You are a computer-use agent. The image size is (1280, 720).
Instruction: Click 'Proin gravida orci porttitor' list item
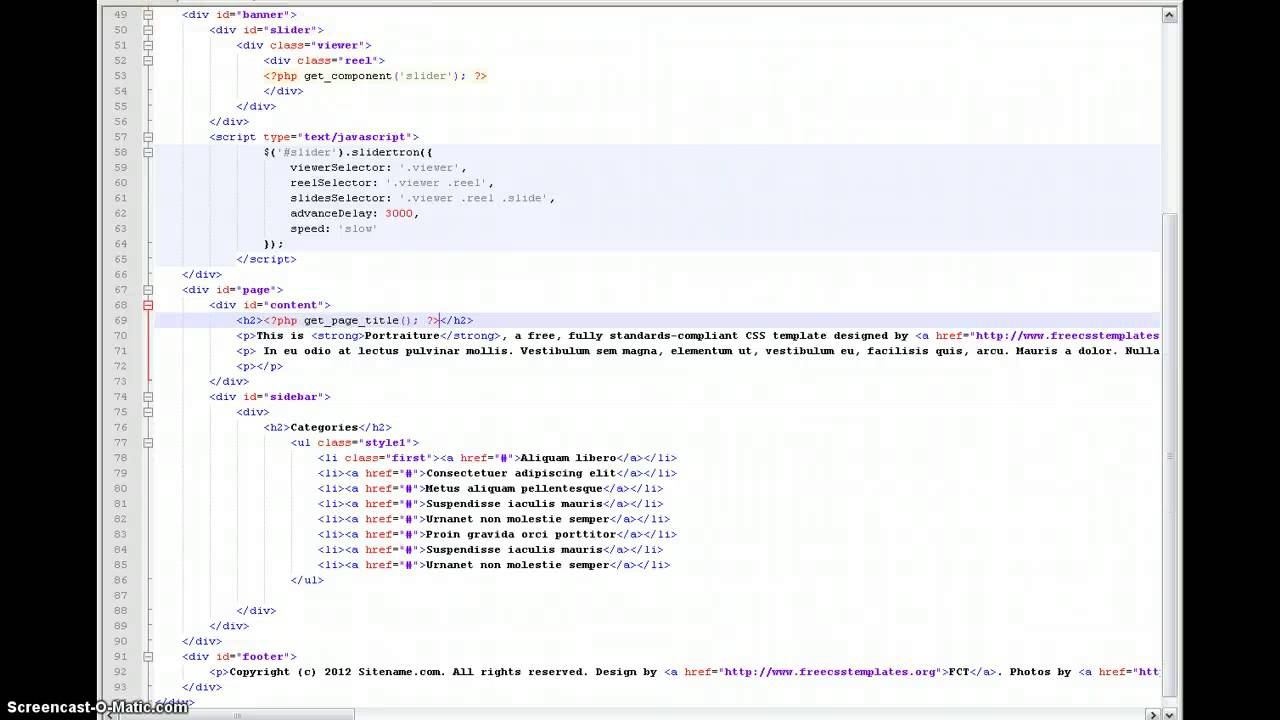click(521, 535)
